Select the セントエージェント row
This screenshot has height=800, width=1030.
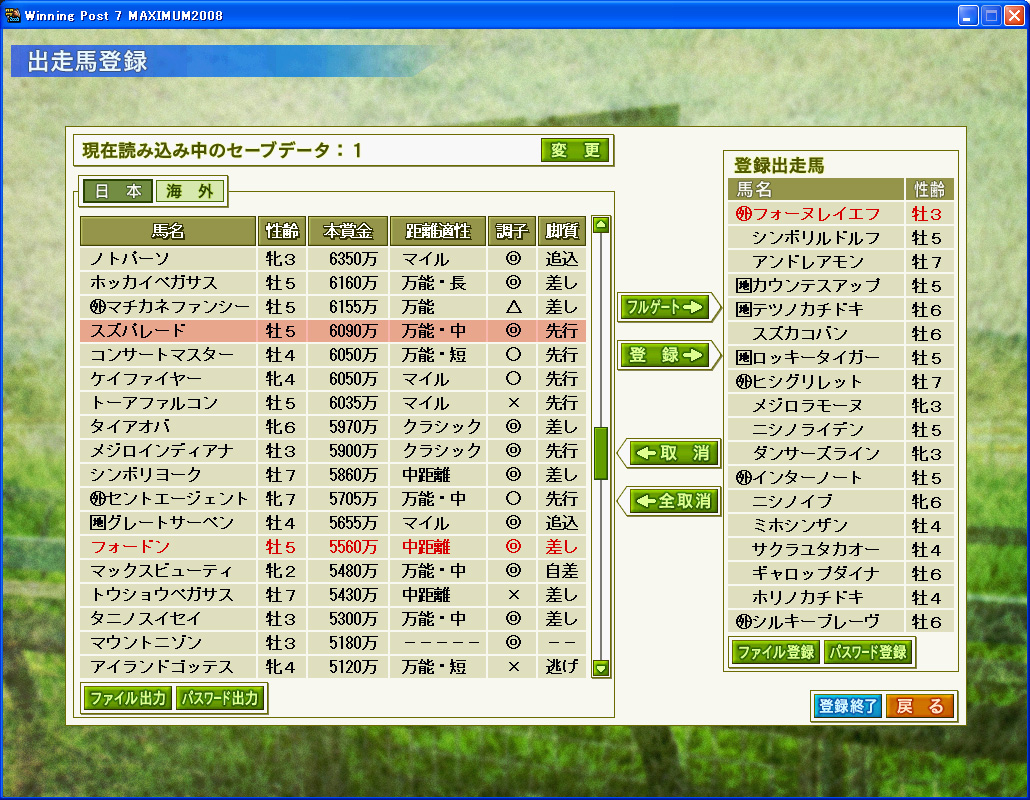[333, 499]
